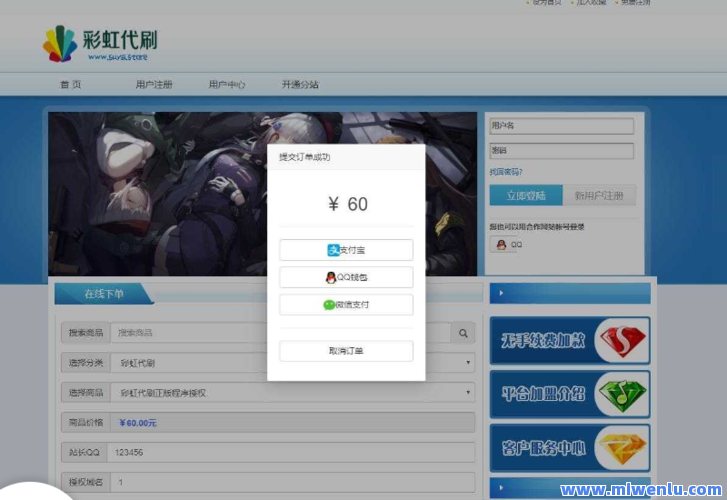
Task: Click the ¥60.00元 price text
Action: point(138,423)
